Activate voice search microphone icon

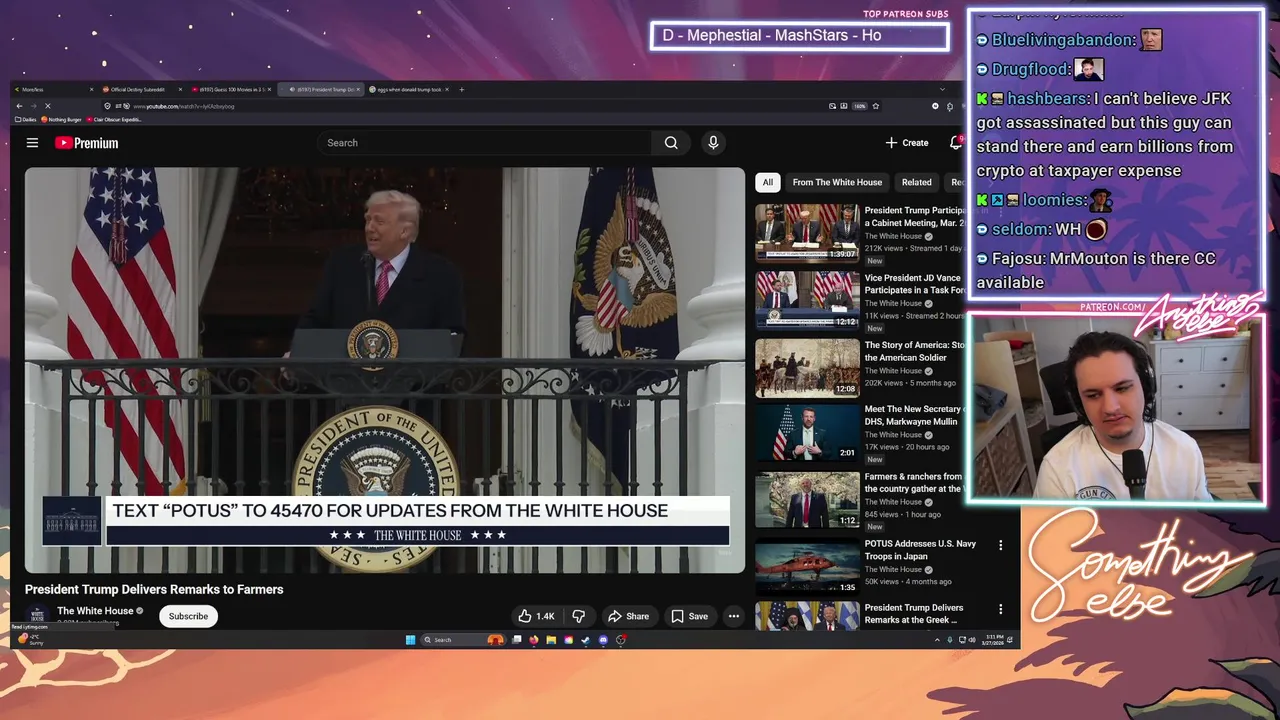click(713, 143)
